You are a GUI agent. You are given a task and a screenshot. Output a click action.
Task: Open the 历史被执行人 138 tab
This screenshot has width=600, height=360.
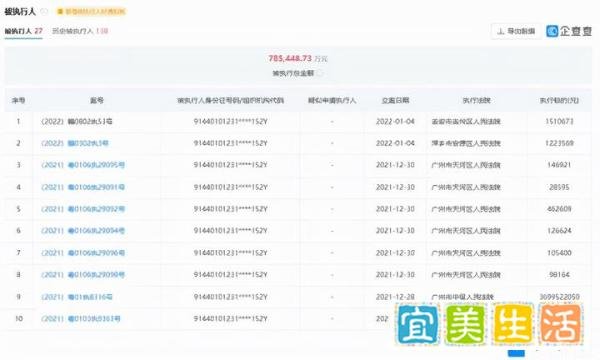tap(80, 31)
